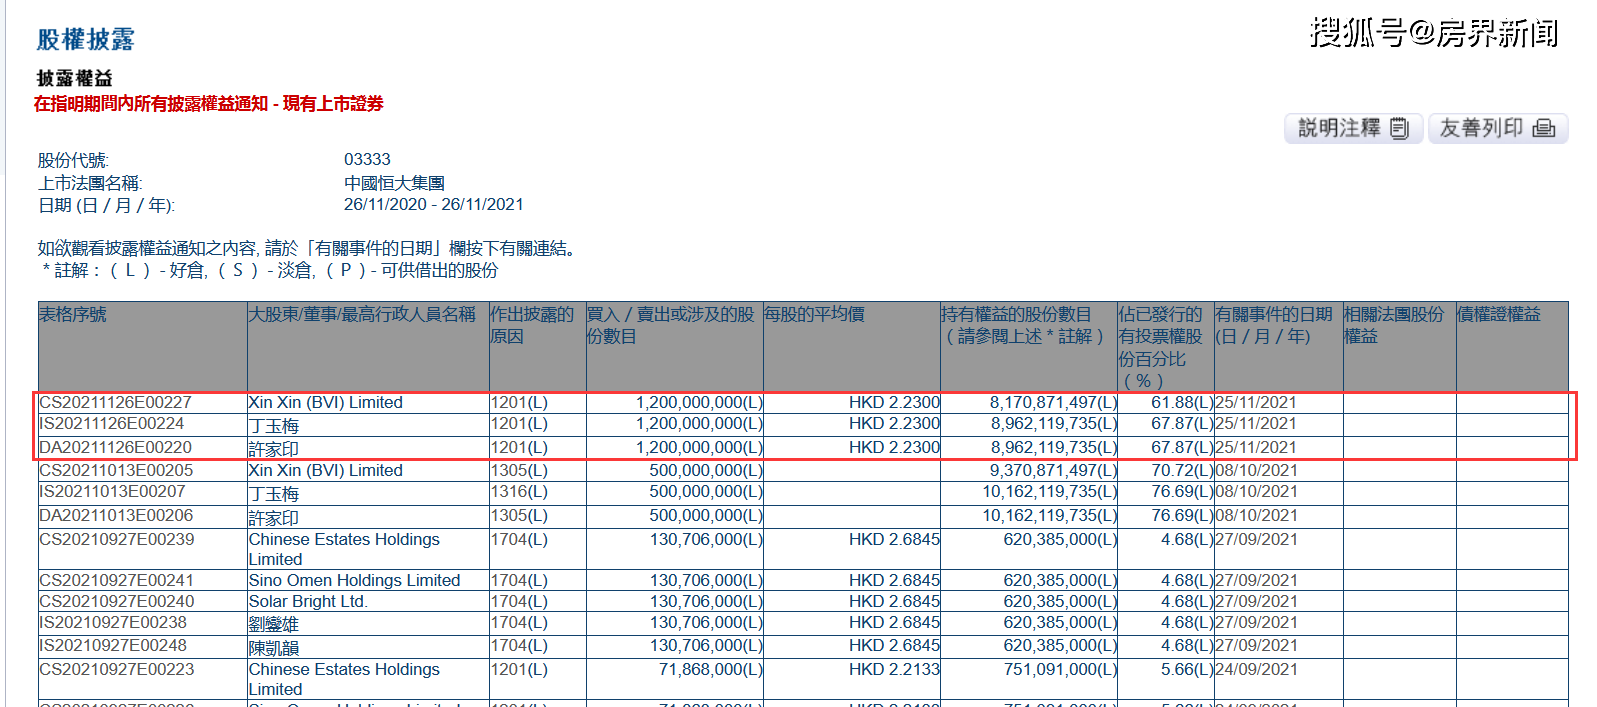Click Xin Xin (BVI) Limited in row CS20211013E00205
Viewport: 1597px width, 707px height.
pos(326,471)
